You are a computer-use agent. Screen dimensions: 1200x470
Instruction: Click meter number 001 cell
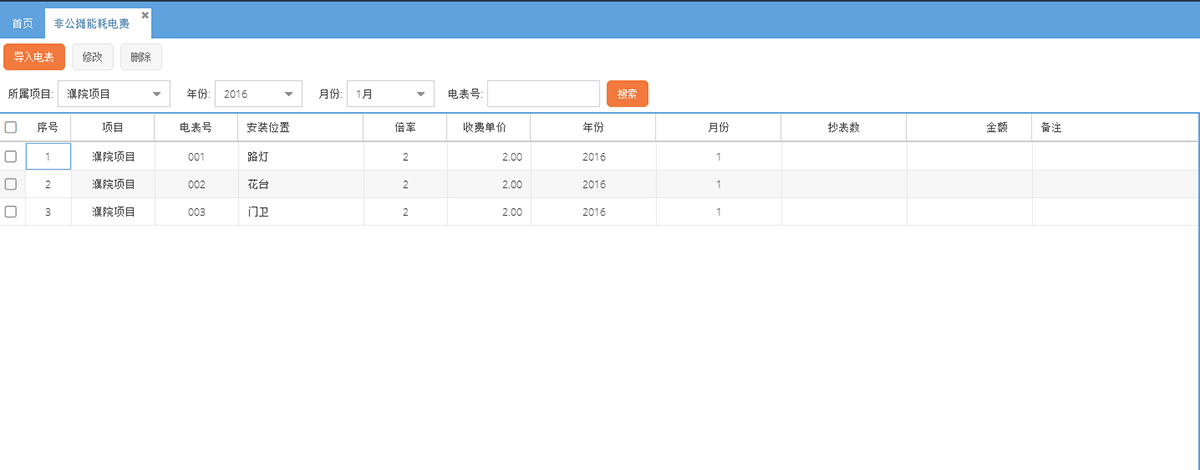click(196, 157)
